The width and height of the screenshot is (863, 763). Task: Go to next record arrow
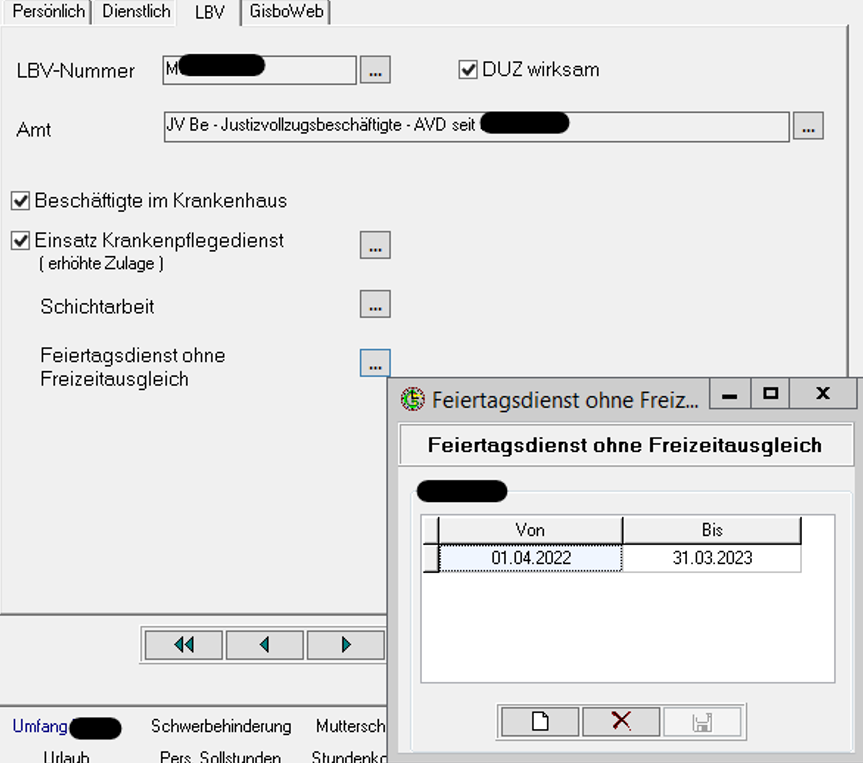[346, 645]
